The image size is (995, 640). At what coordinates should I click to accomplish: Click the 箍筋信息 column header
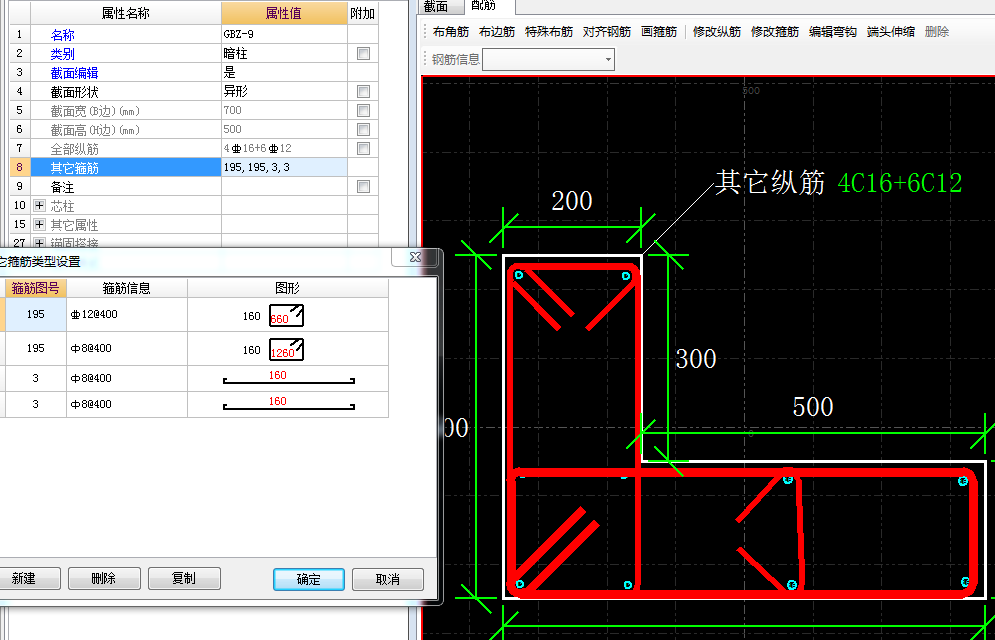pyautogui.click(x=127, y=289)
